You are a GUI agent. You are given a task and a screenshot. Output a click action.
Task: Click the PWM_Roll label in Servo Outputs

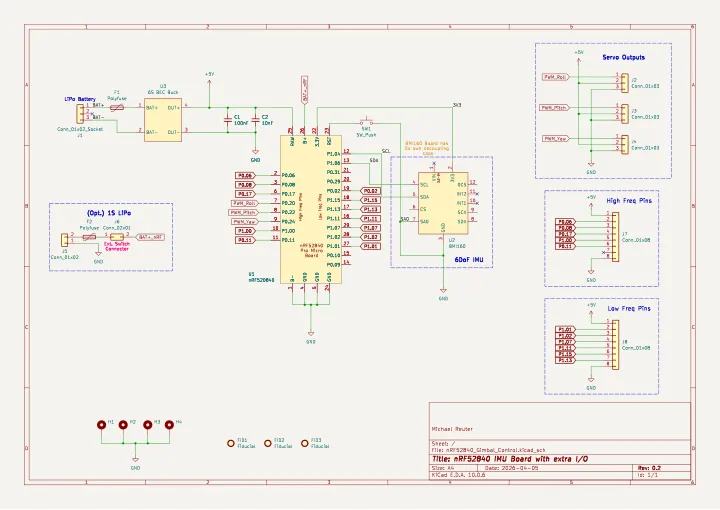pos(556,77)
